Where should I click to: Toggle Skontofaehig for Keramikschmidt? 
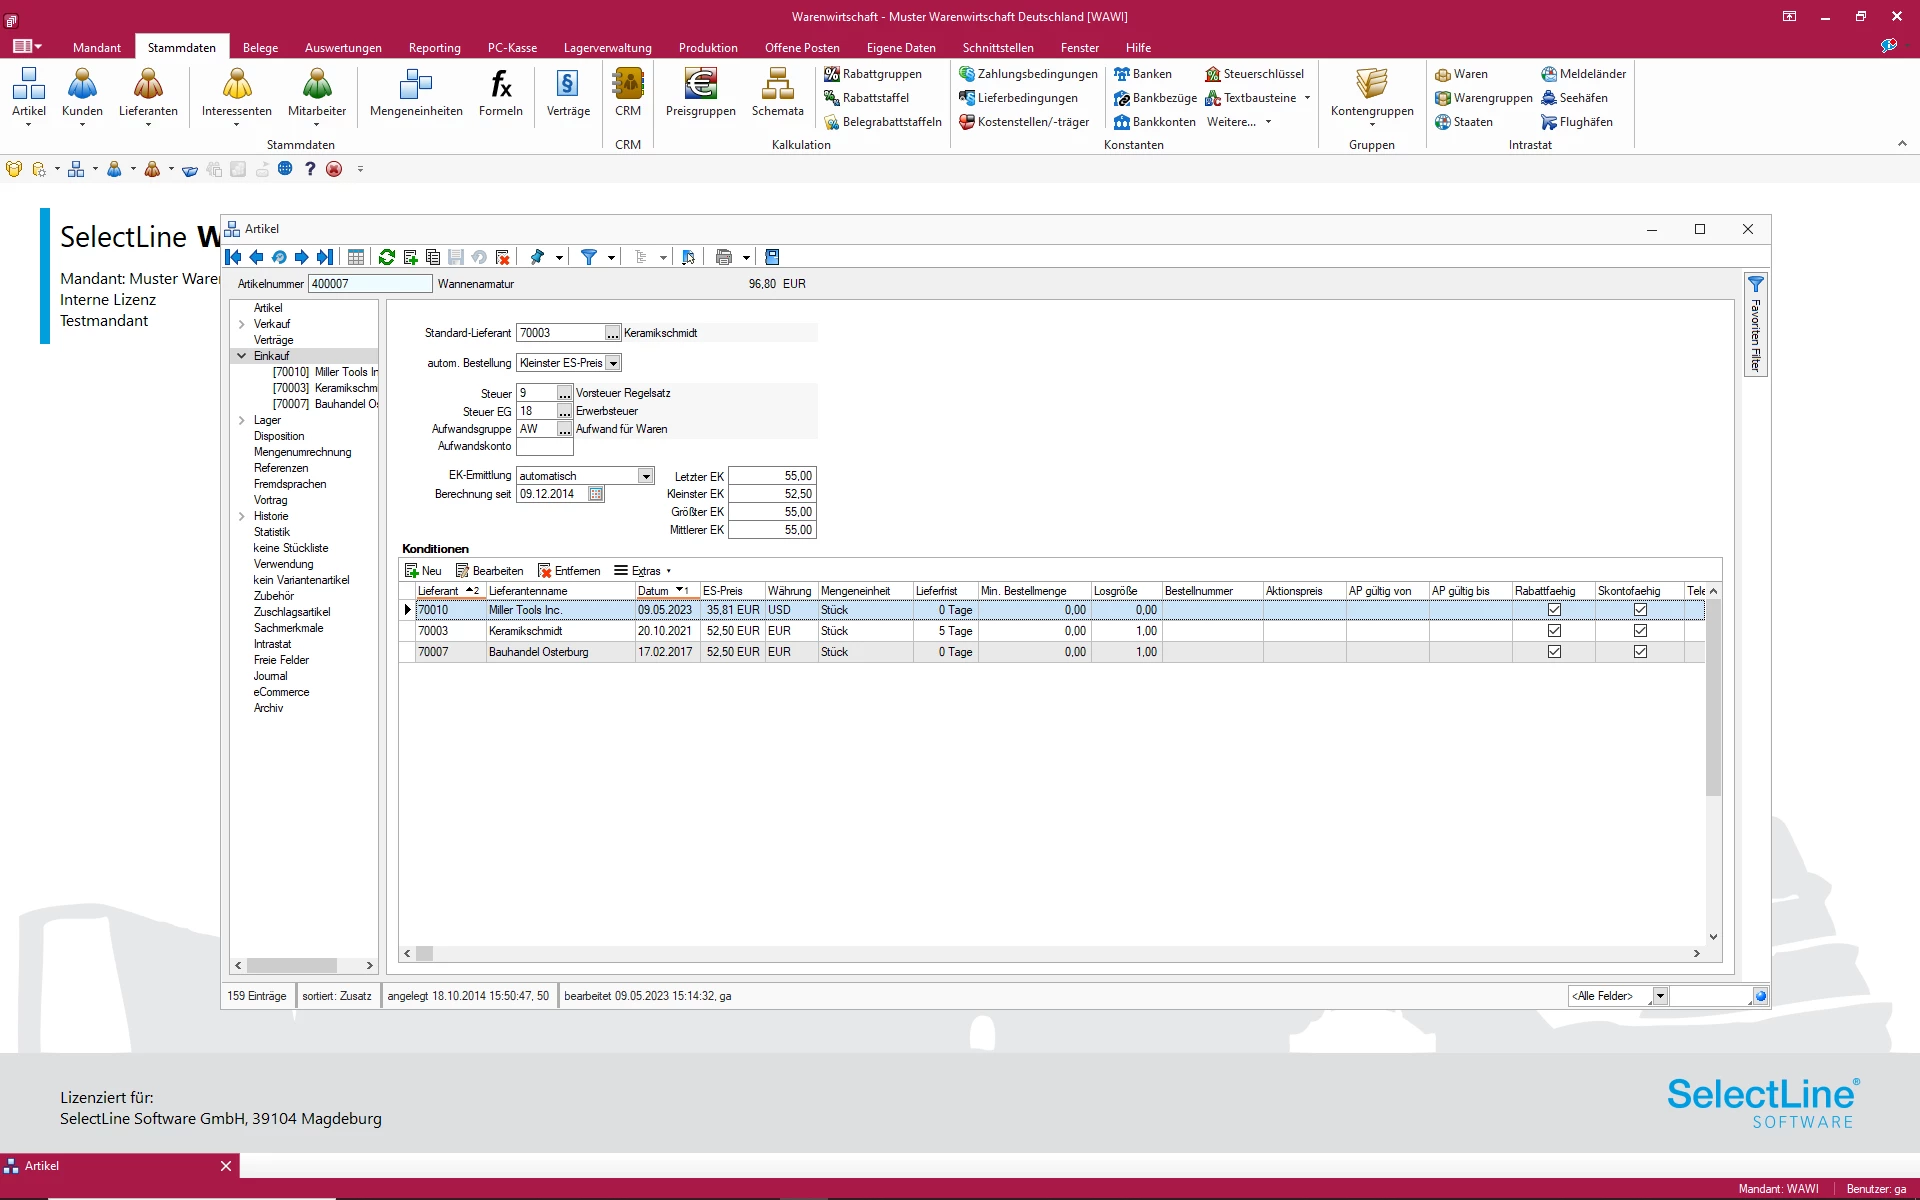[x=1640, y=631]
